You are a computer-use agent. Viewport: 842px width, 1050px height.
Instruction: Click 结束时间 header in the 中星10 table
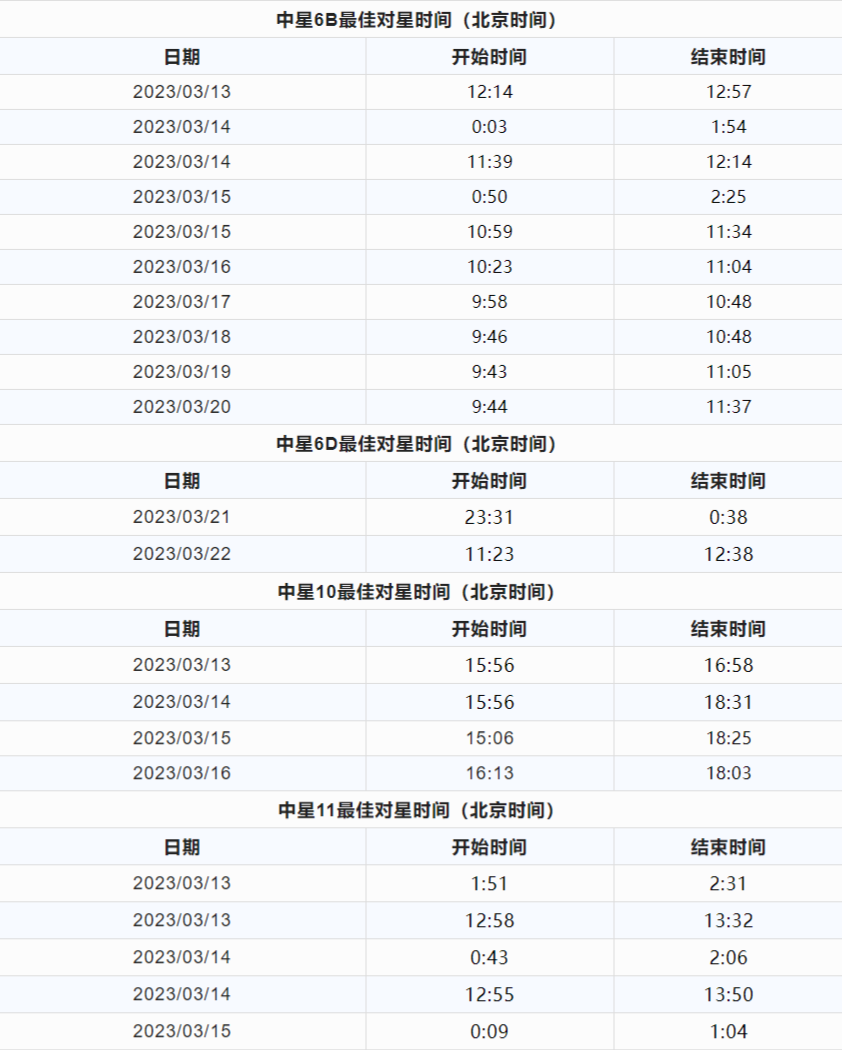point(728,629)
